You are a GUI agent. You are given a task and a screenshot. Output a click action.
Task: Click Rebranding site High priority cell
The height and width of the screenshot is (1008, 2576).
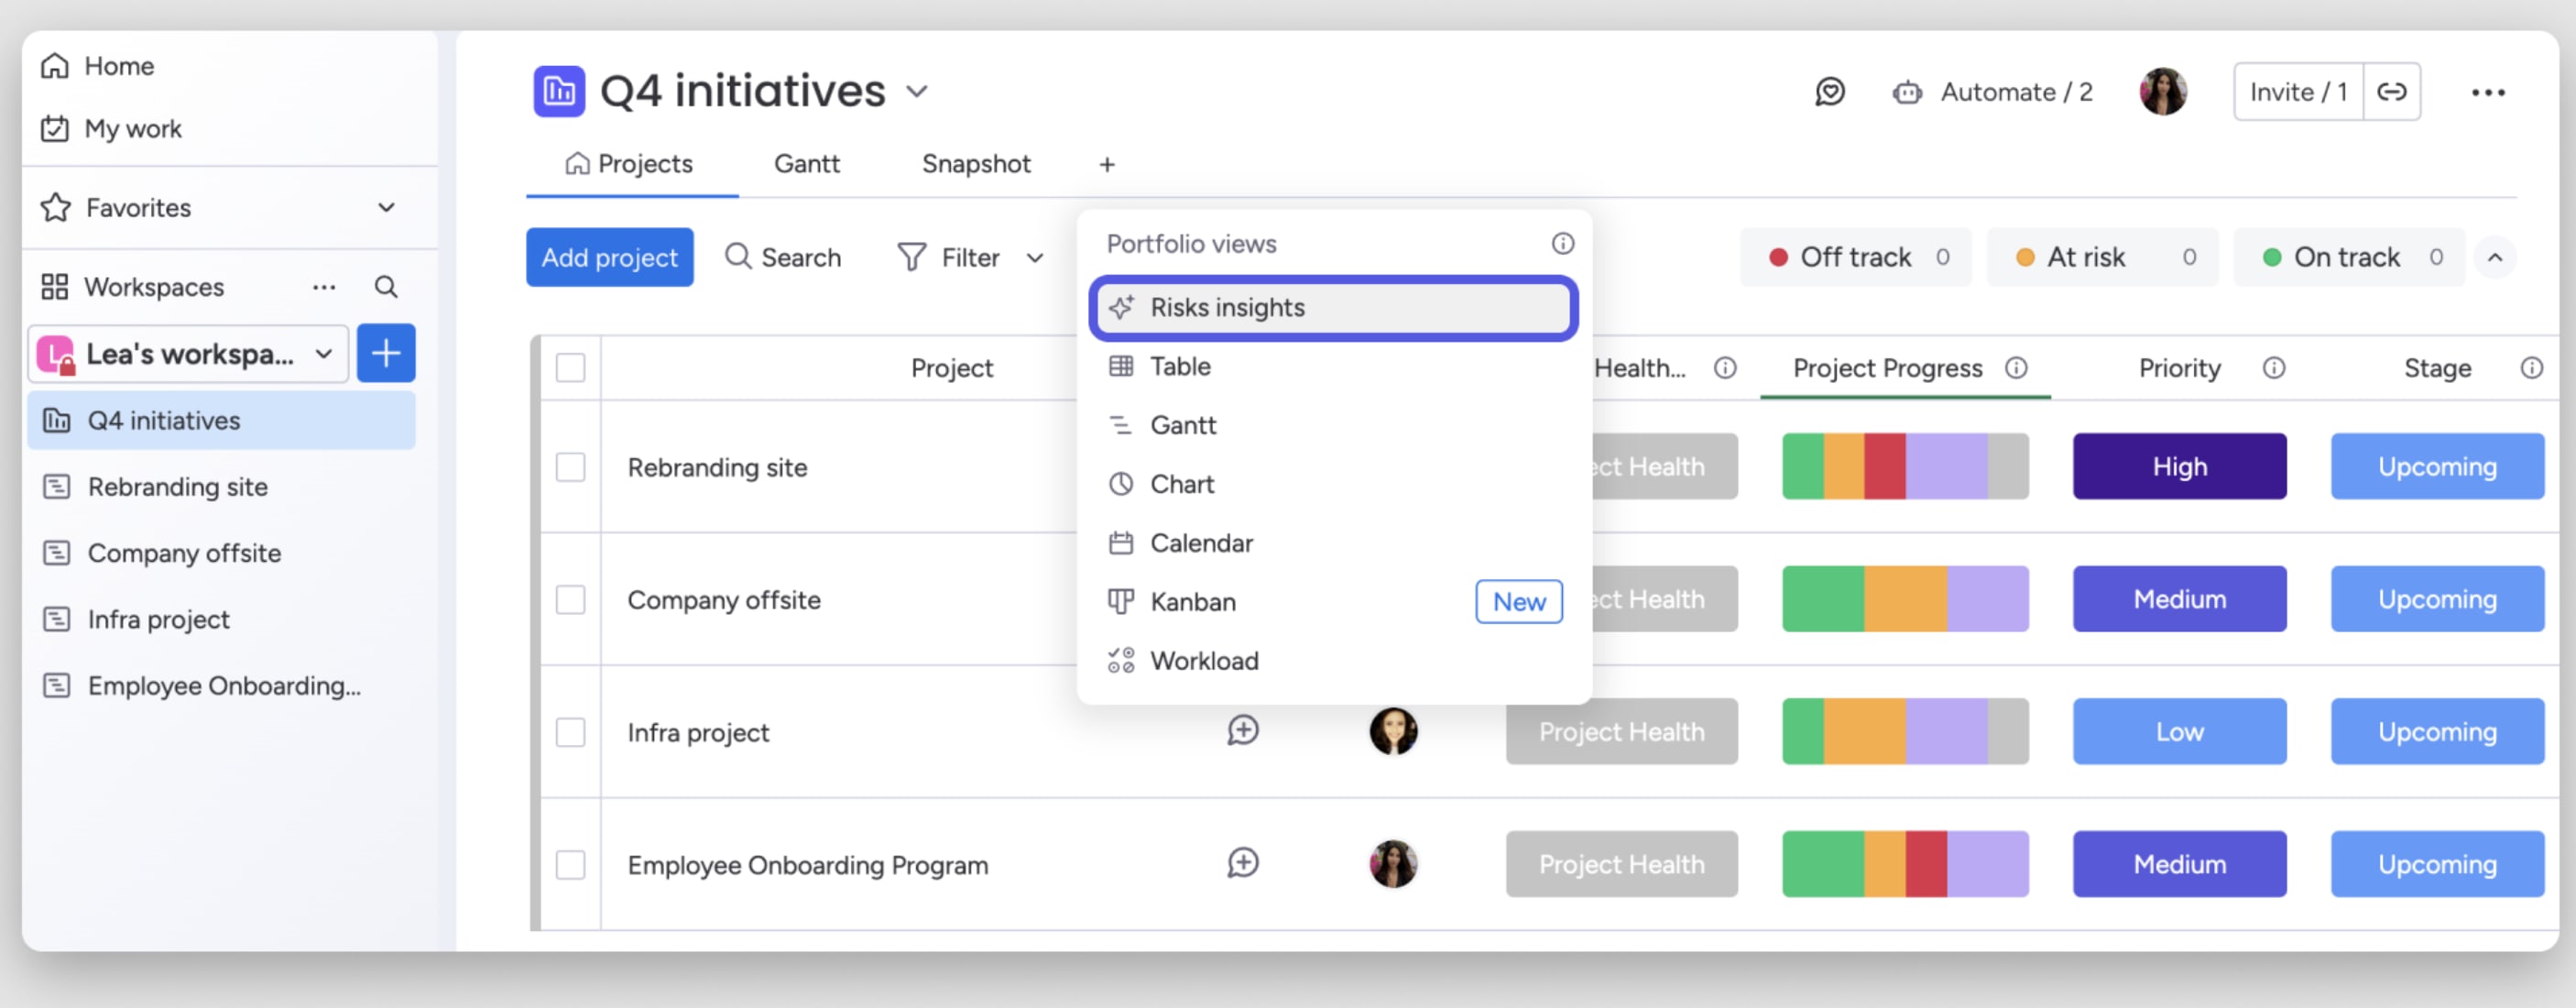point(2179,467)
